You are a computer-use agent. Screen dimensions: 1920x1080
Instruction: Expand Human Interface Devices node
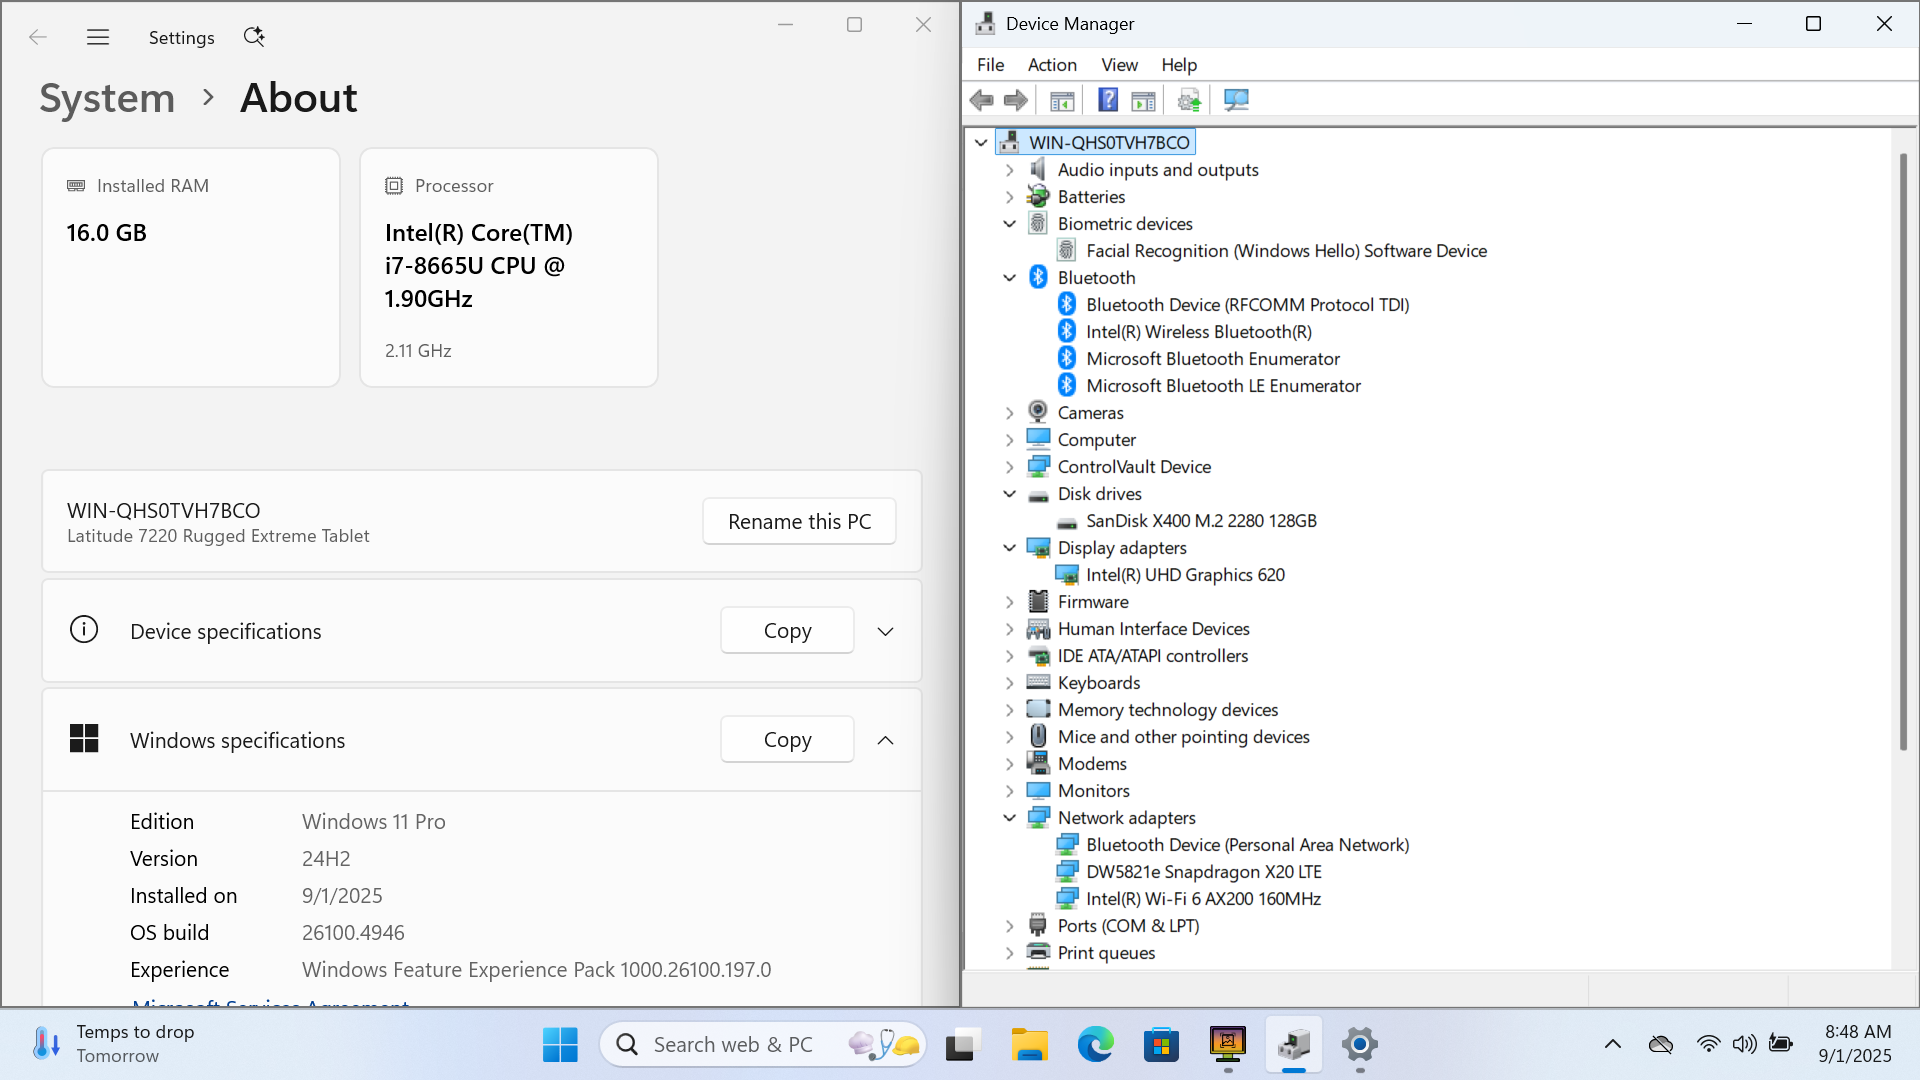tap(1010, 629)
